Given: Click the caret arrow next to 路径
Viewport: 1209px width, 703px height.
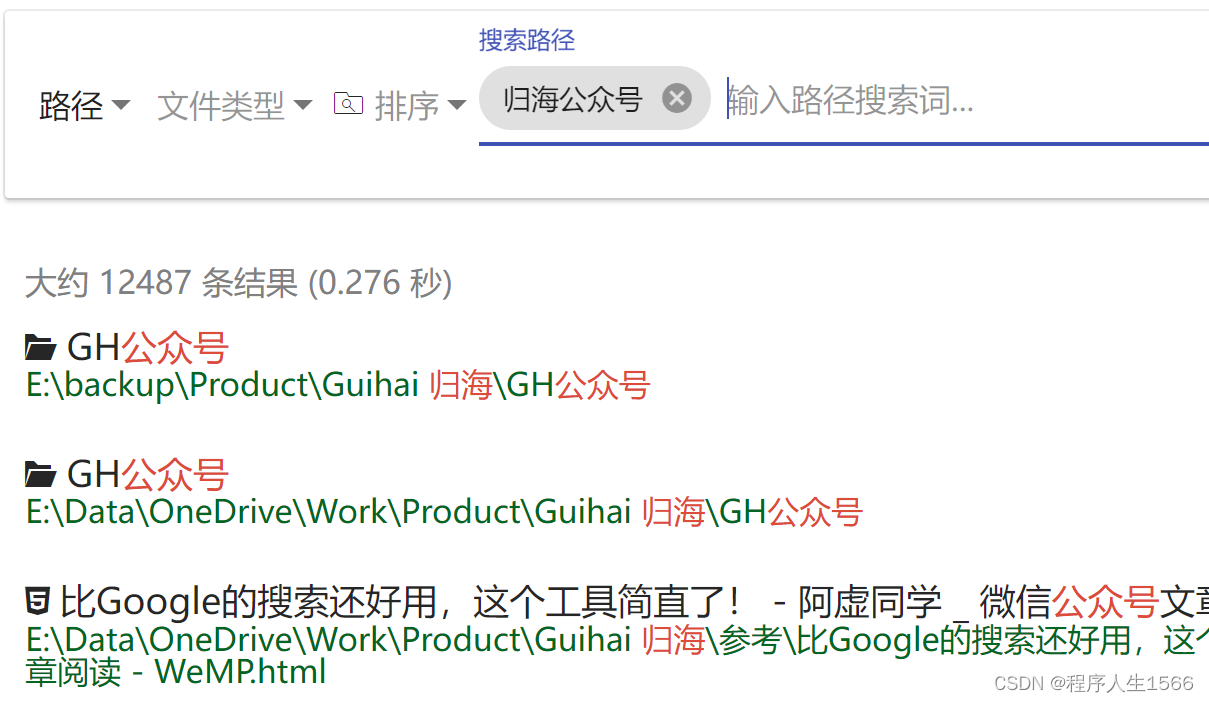Looking at the screenshot, I should pos(121,105).
